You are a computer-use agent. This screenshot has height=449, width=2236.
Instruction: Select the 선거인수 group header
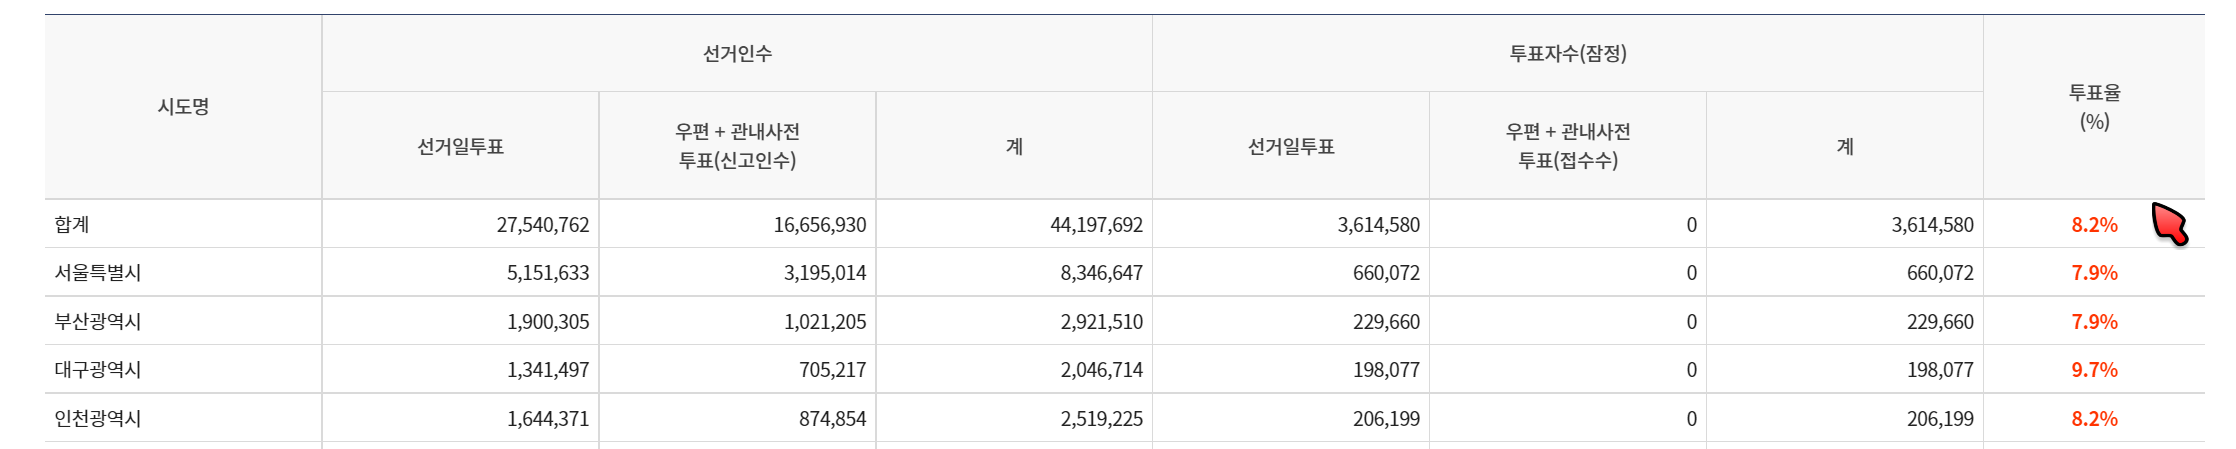tap(737, 54)
